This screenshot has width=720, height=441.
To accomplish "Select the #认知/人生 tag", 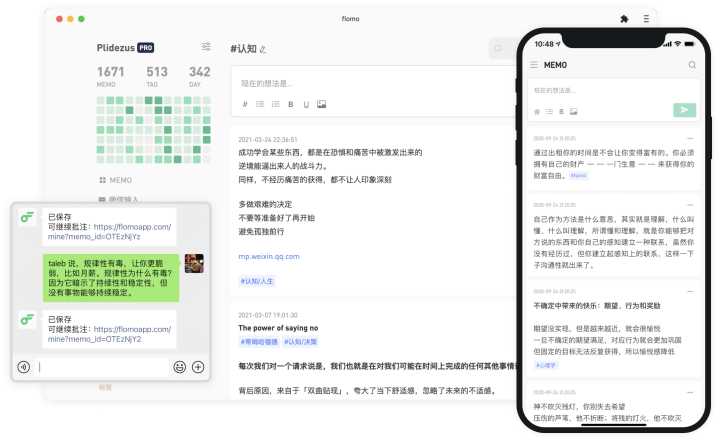I will (x=257, y=281).
